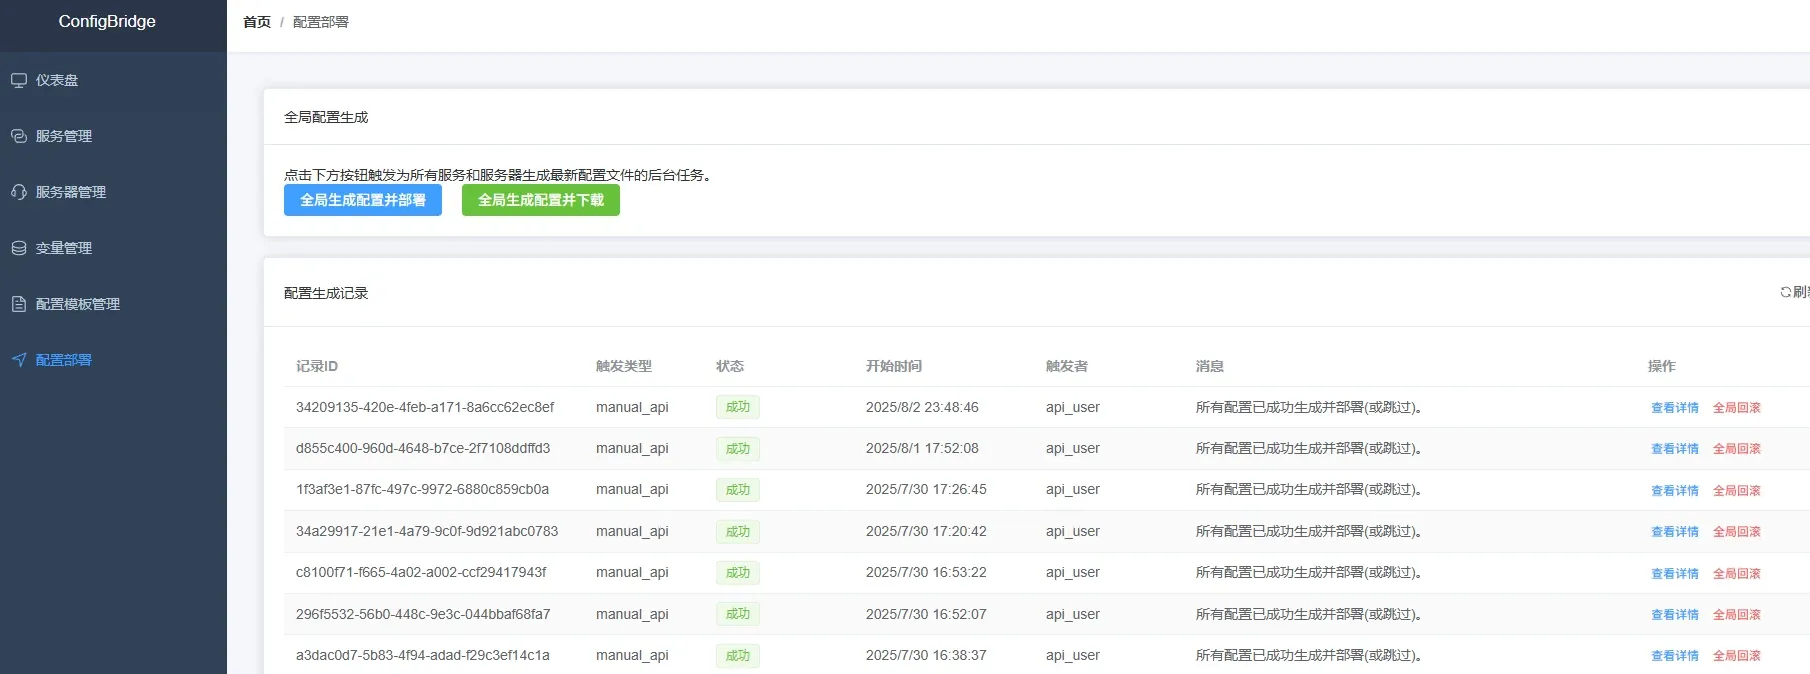Click the ConfigBridge logo title
Image resolution: width=1810 pixels, height=674 pixels.
click(x=107, y=21)
